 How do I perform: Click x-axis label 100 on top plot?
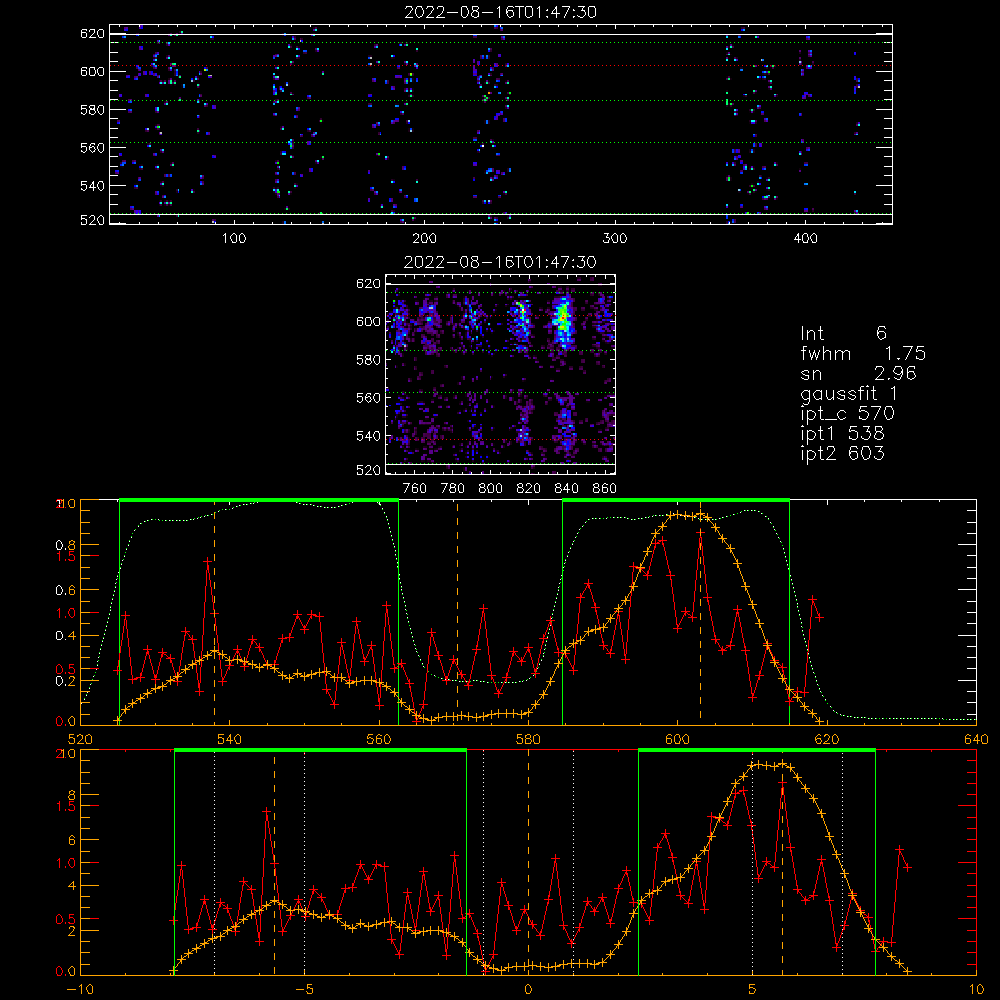(234, 239)
